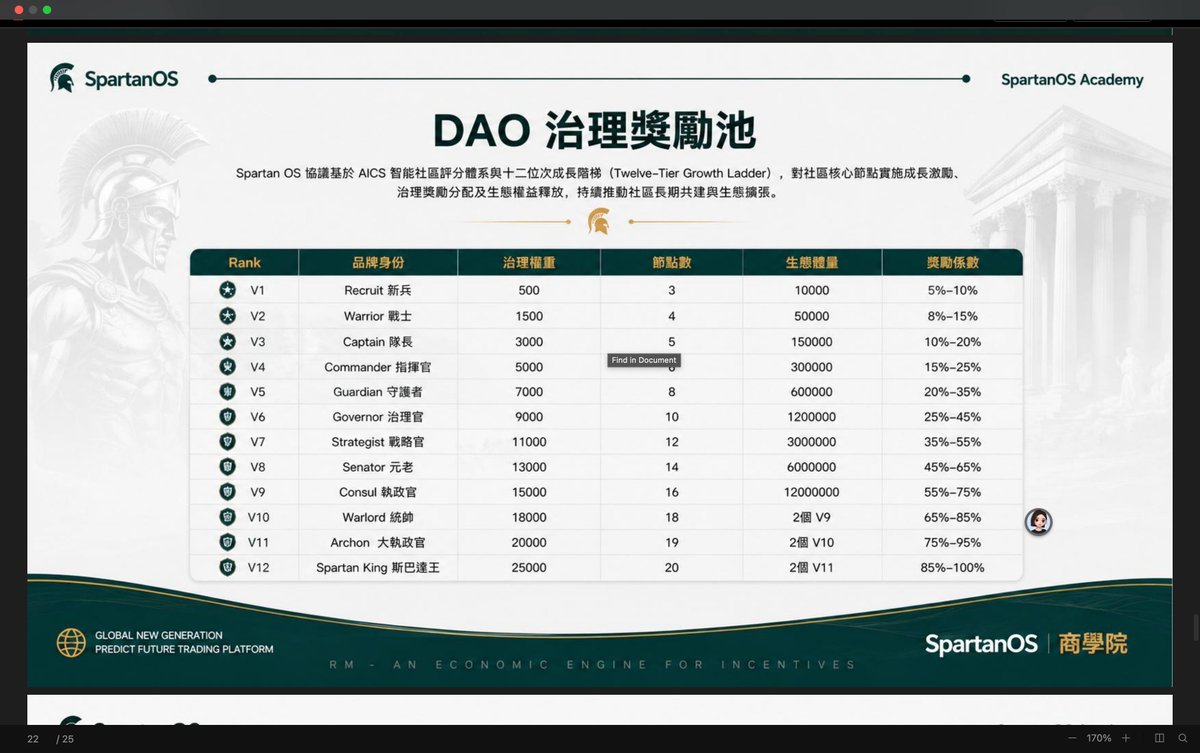Viewport: 1200px width, 753px height.
Task: Click the Captain 隊長 cell
Action: (378, 341)
